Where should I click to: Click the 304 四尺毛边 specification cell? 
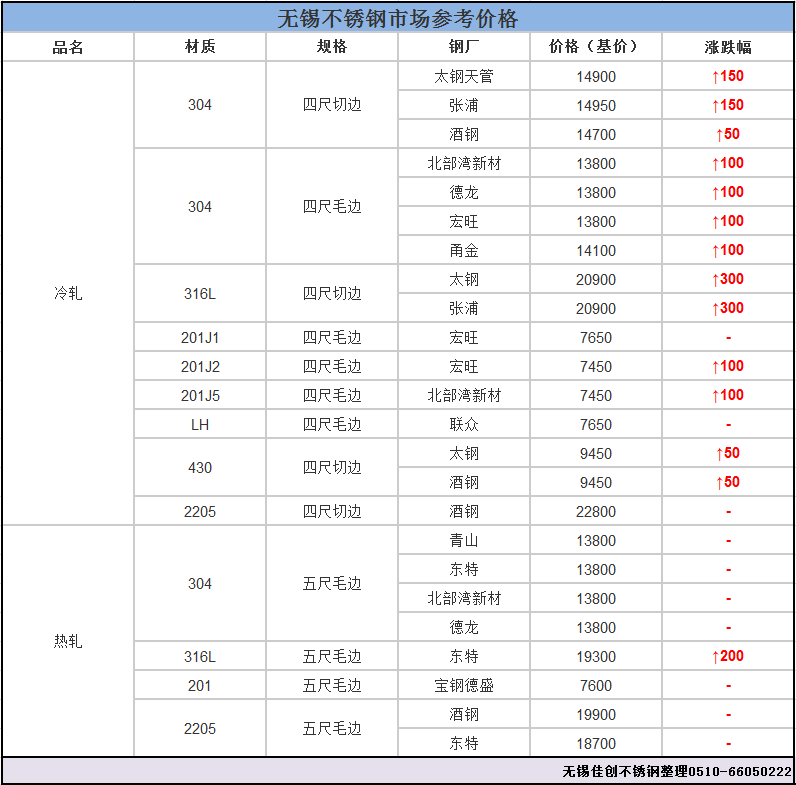click(x=332, y=207)
